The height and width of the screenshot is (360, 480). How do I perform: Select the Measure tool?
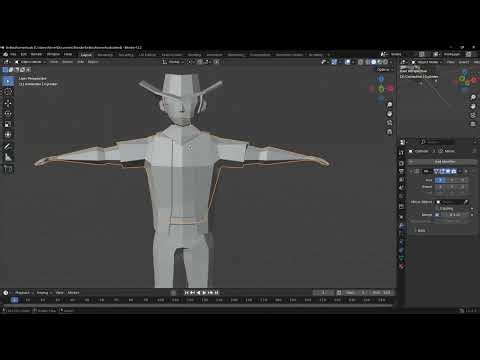pos(8,157)
